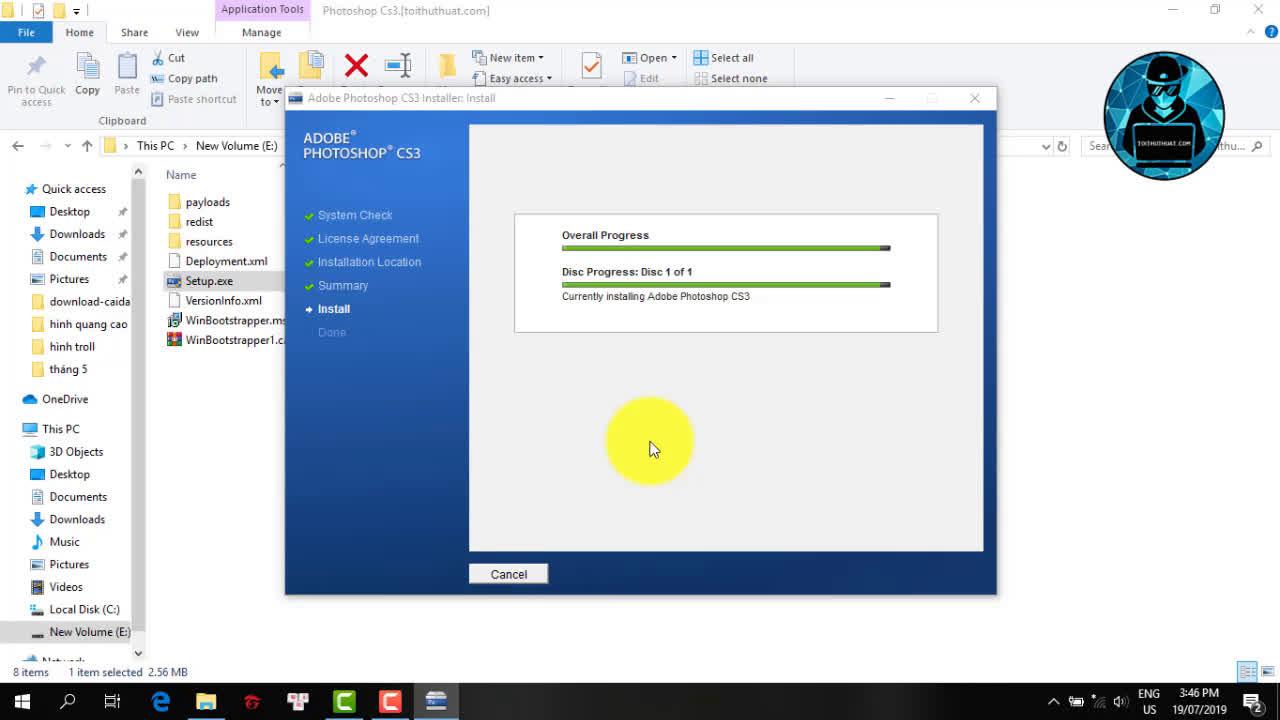Click This PC in address bar

click(155, 146)
